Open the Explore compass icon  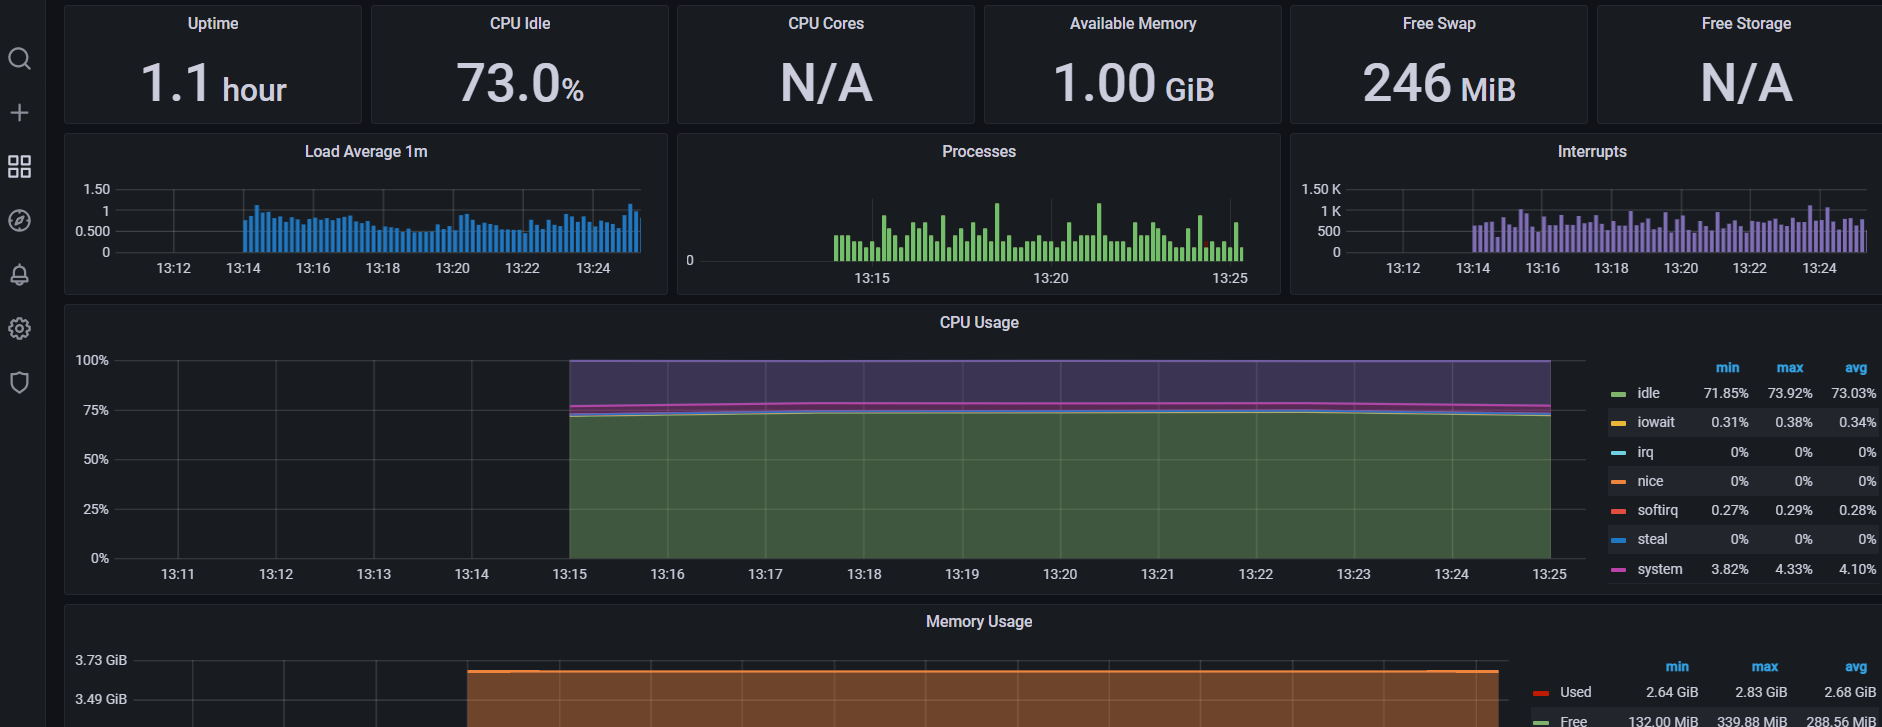point(19,221)
